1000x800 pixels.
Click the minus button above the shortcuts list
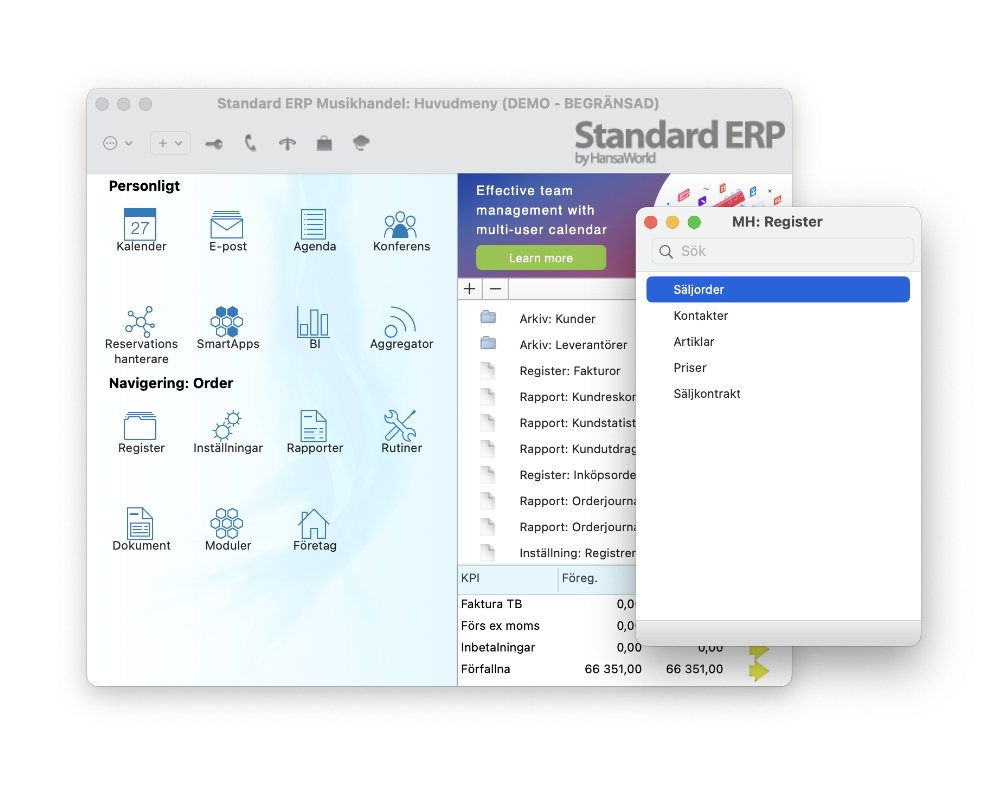(x=496, y=289)
